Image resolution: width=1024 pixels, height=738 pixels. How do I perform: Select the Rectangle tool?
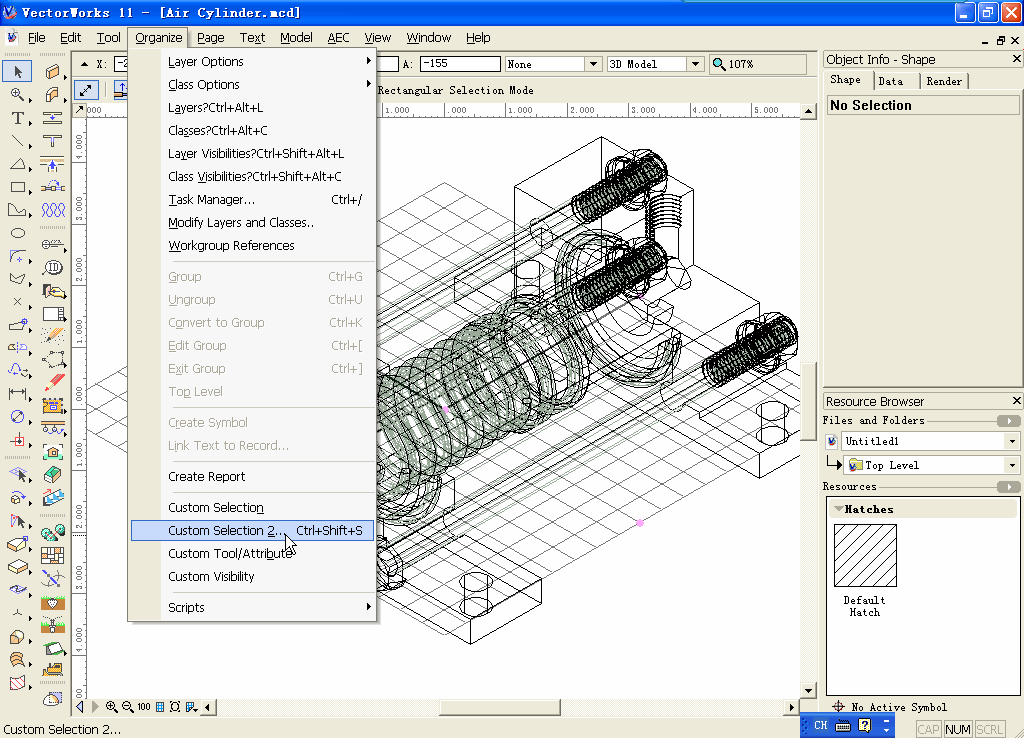(18, 187)
